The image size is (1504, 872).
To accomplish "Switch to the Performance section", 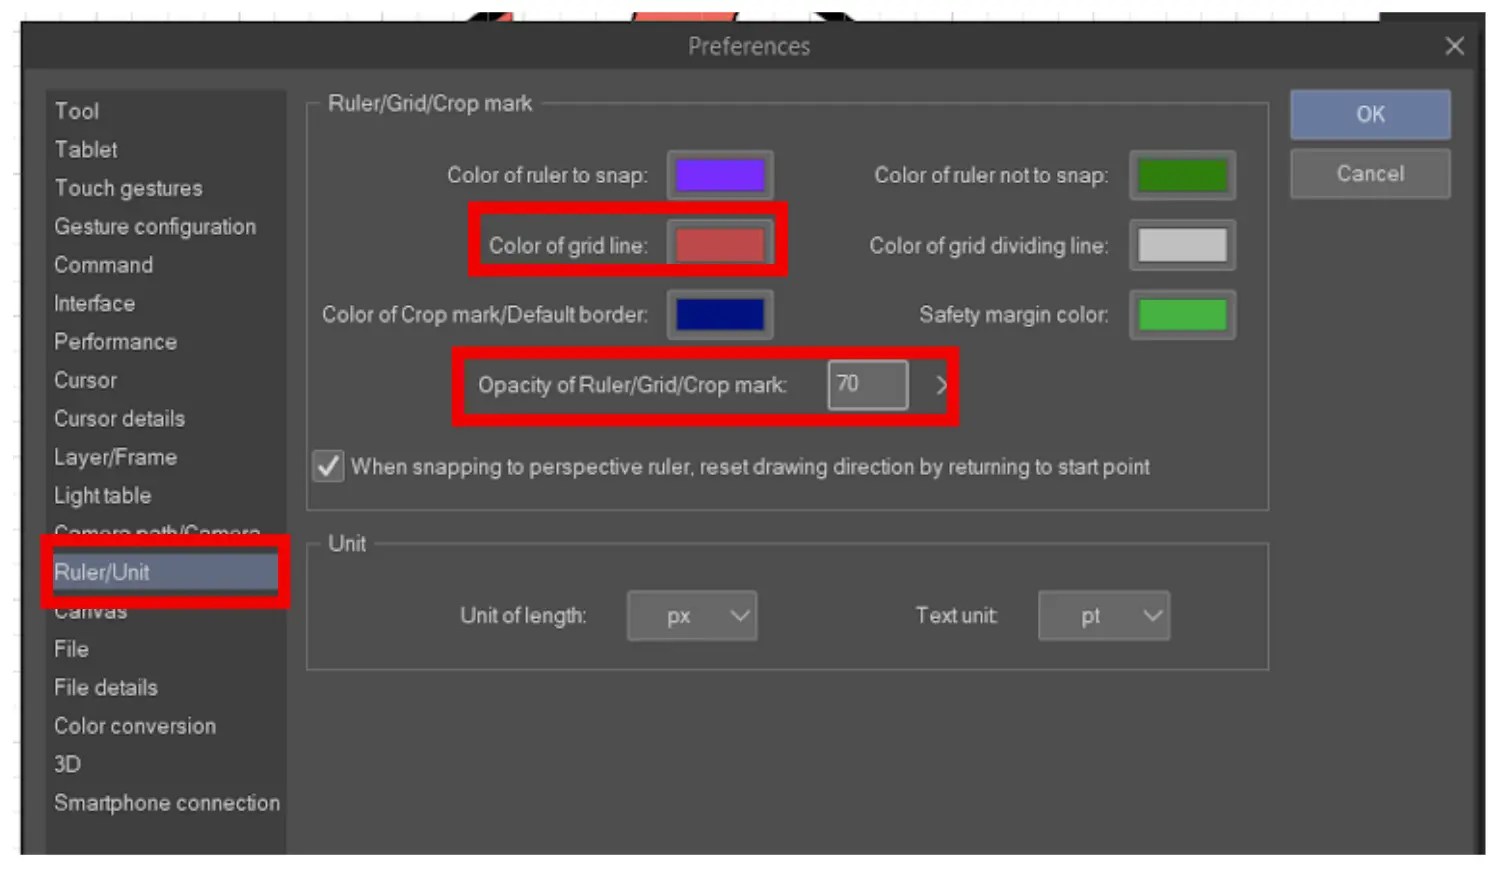I will 116,341.
